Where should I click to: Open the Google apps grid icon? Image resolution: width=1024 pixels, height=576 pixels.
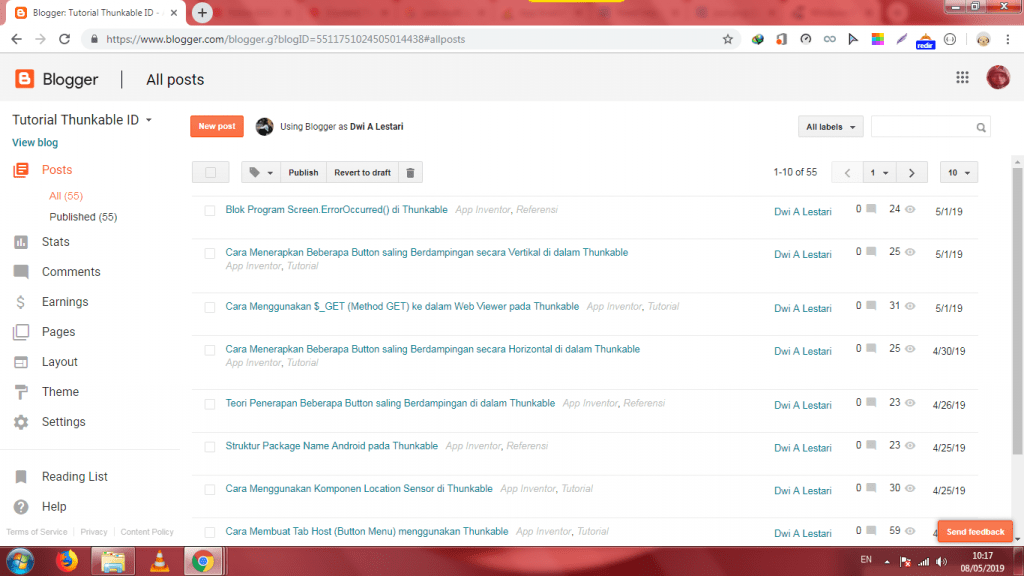962,78
